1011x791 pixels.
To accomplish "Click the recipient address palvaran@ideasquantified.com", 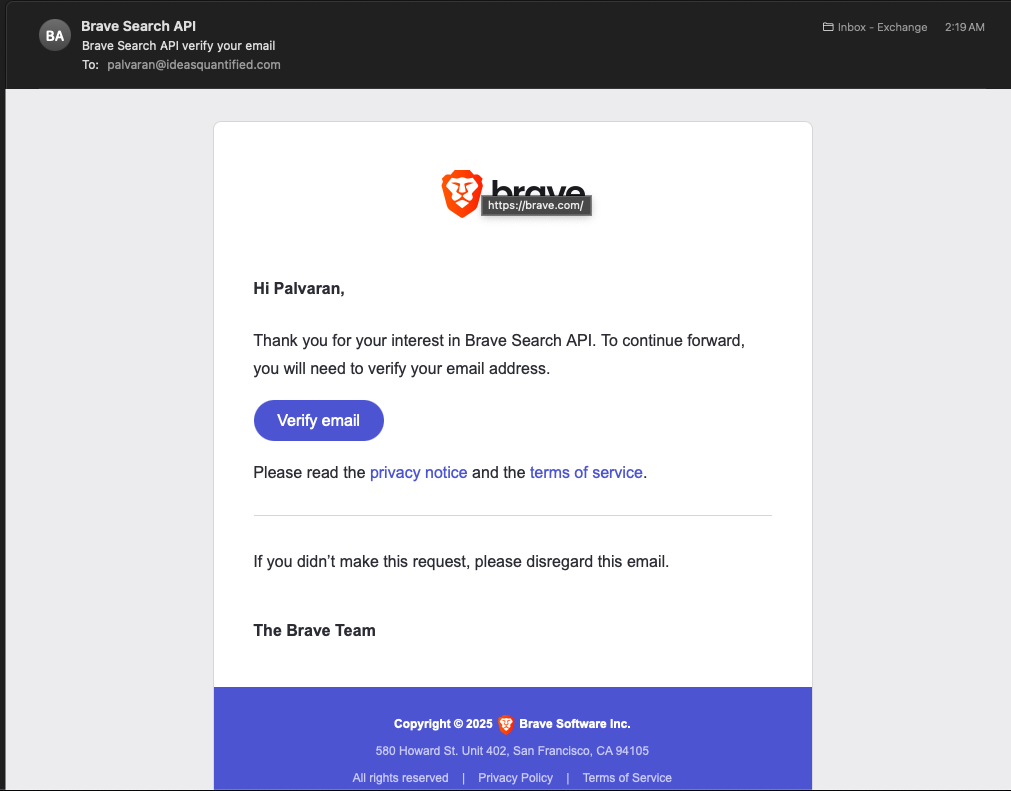I will 193,64.
